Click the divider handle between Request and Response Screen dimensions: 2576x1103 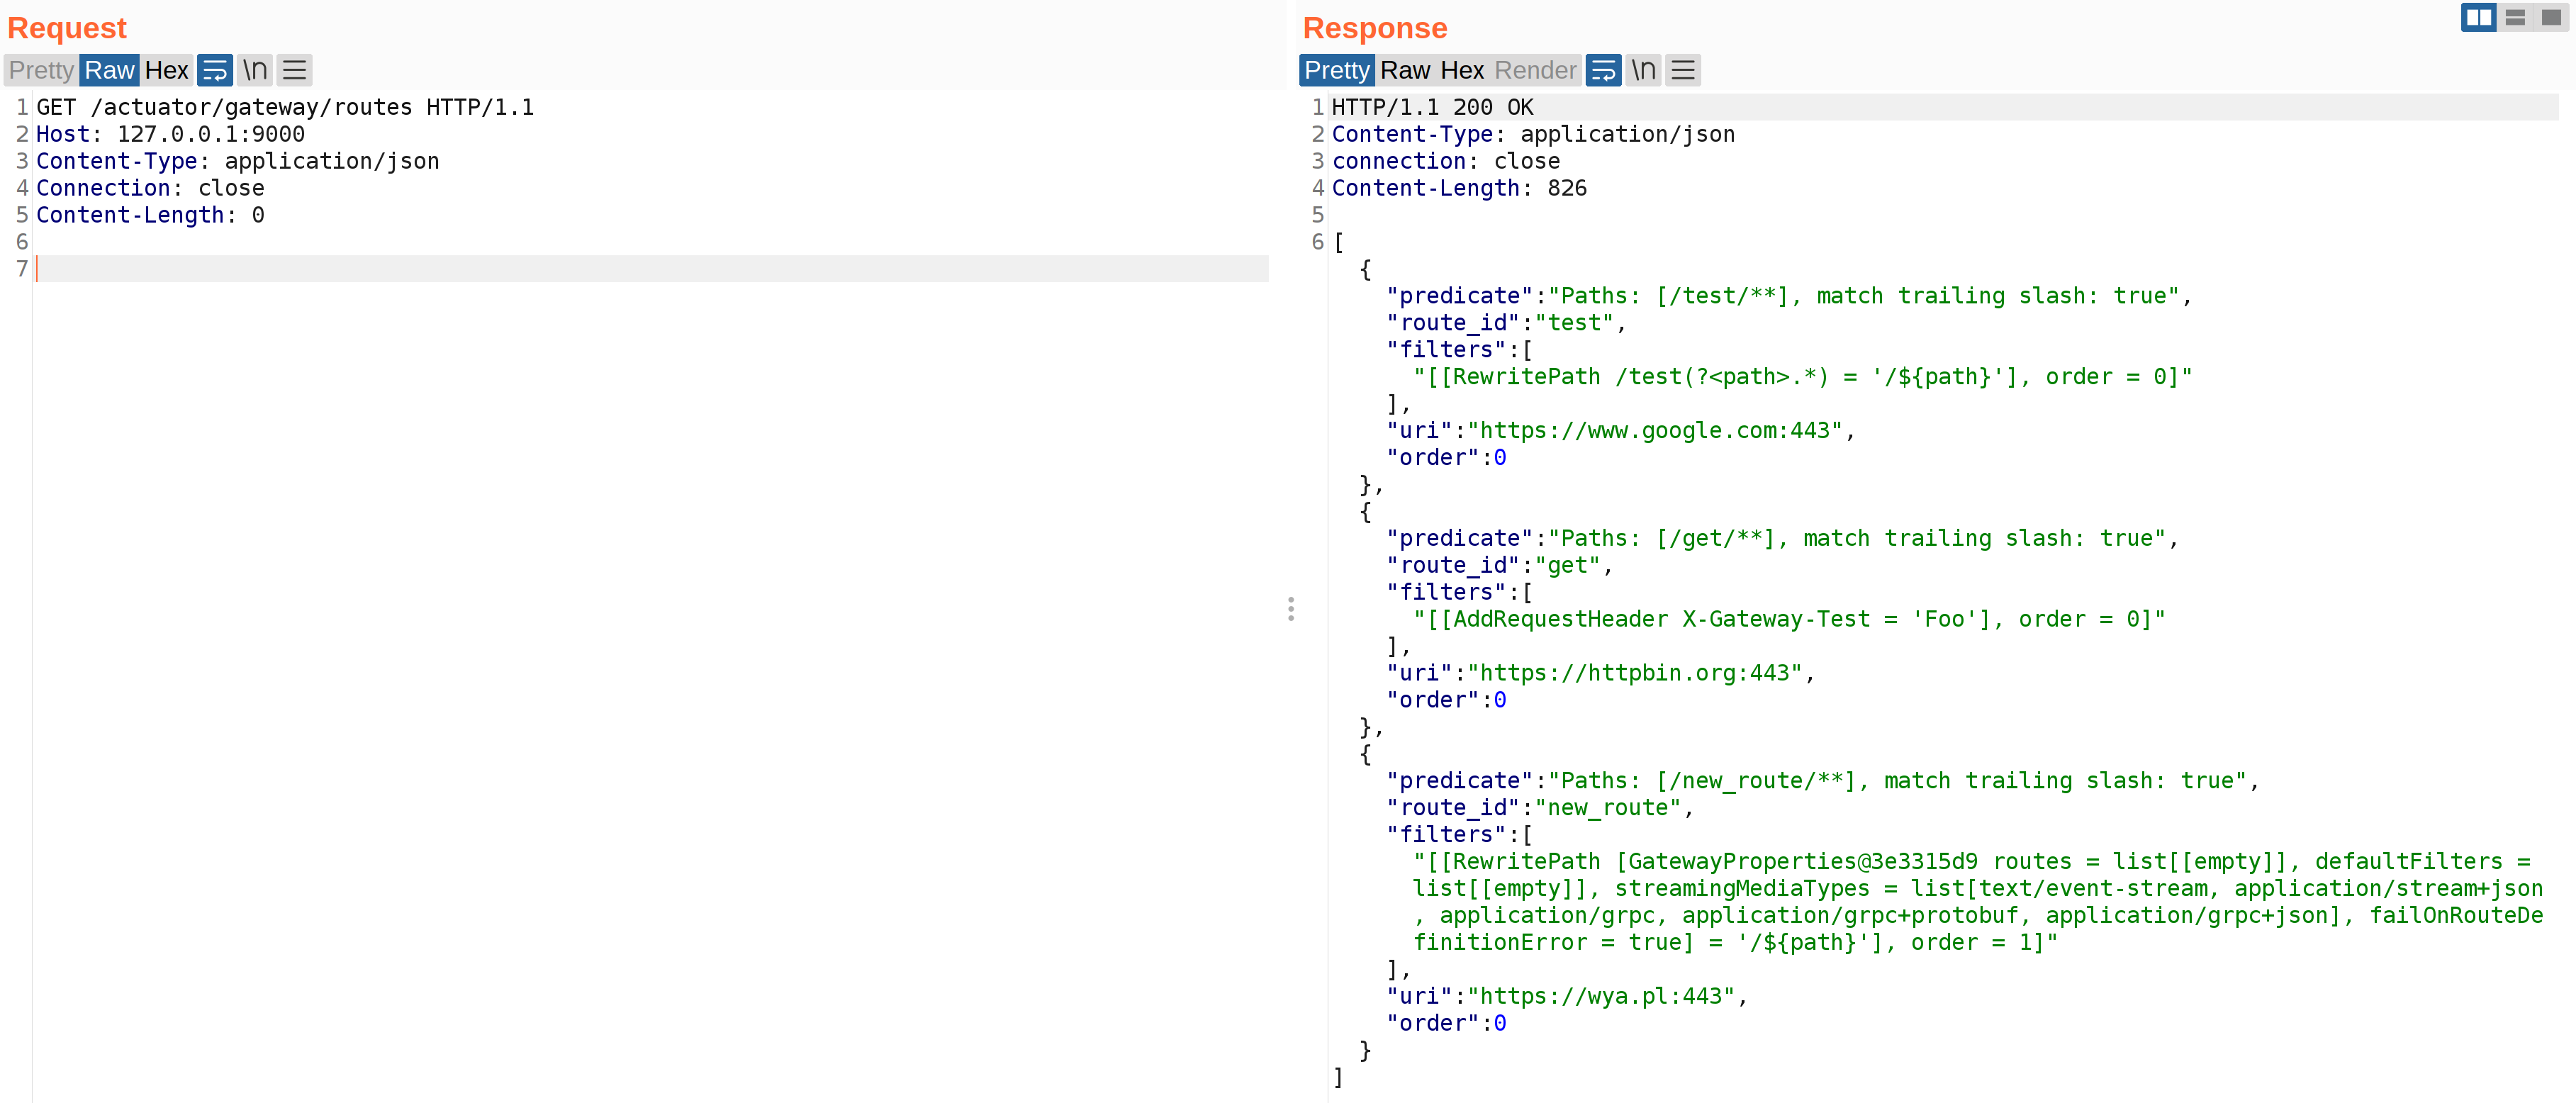pos(1291,609)
